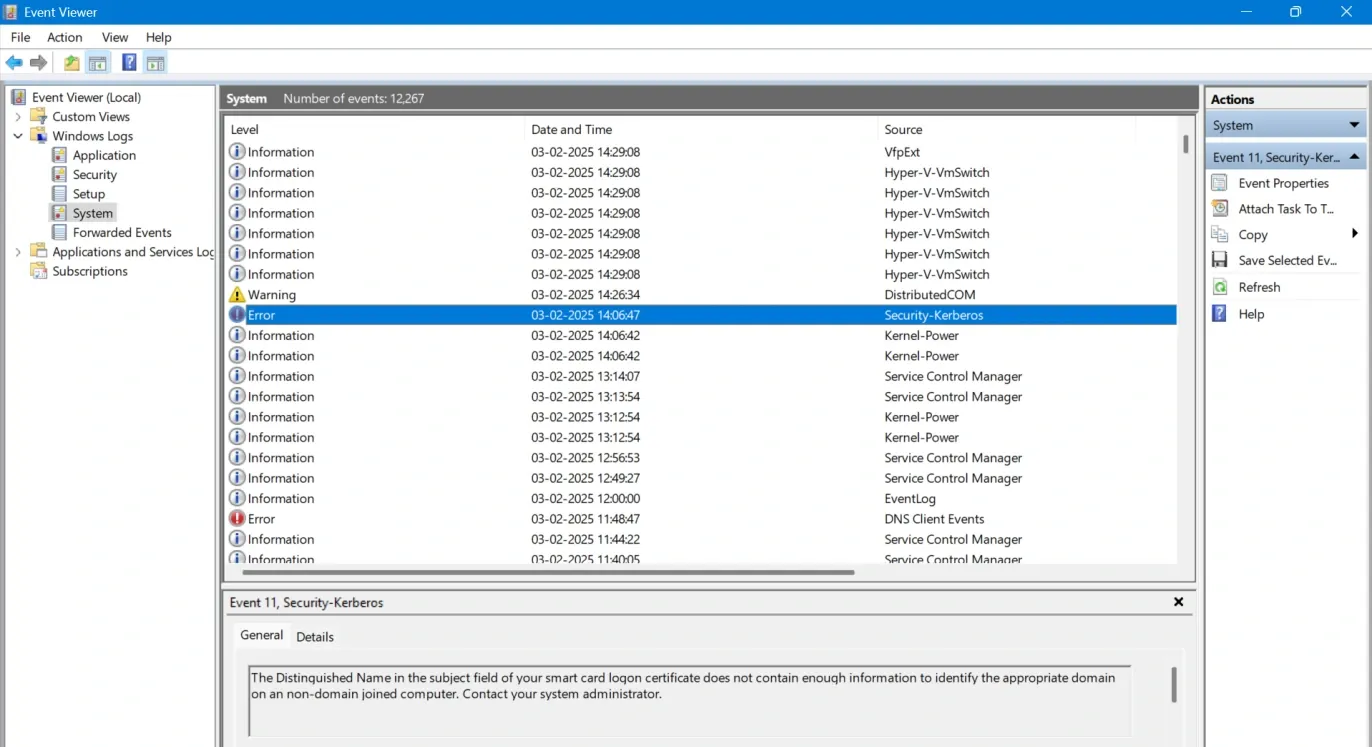
Task: Close the event preview pane
Action: [x=1178, y=602]
